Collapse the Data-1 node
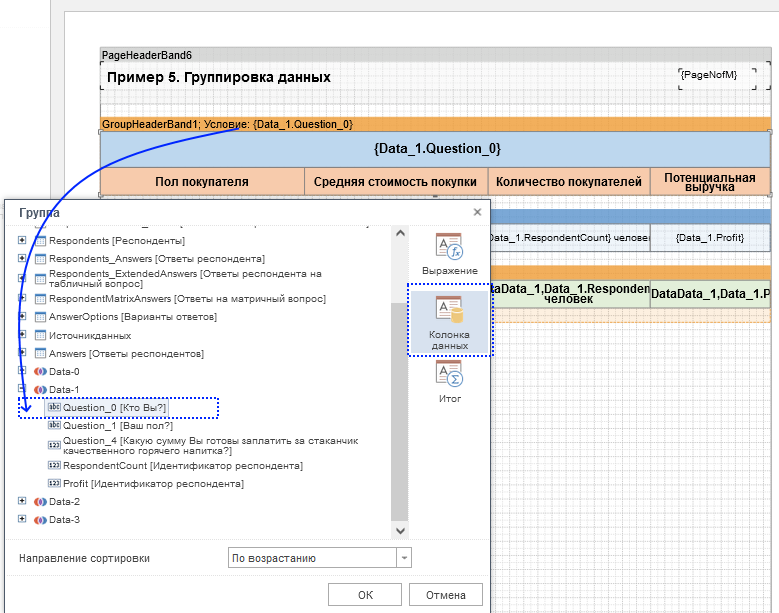 pos(23,390)
